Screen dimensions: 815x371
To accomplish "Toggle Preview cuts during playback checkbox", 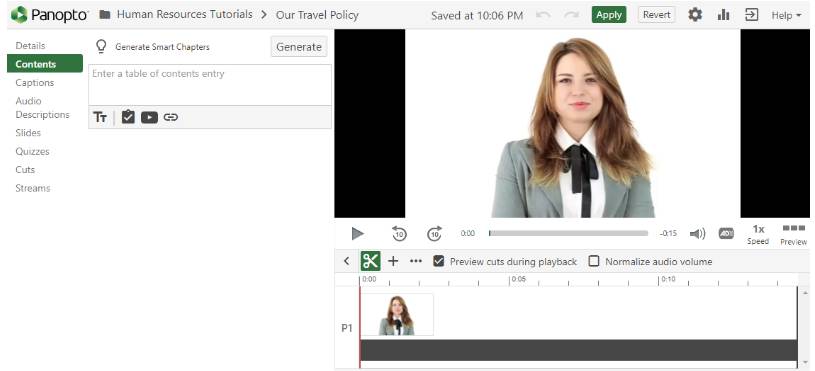I will (439, 261).
